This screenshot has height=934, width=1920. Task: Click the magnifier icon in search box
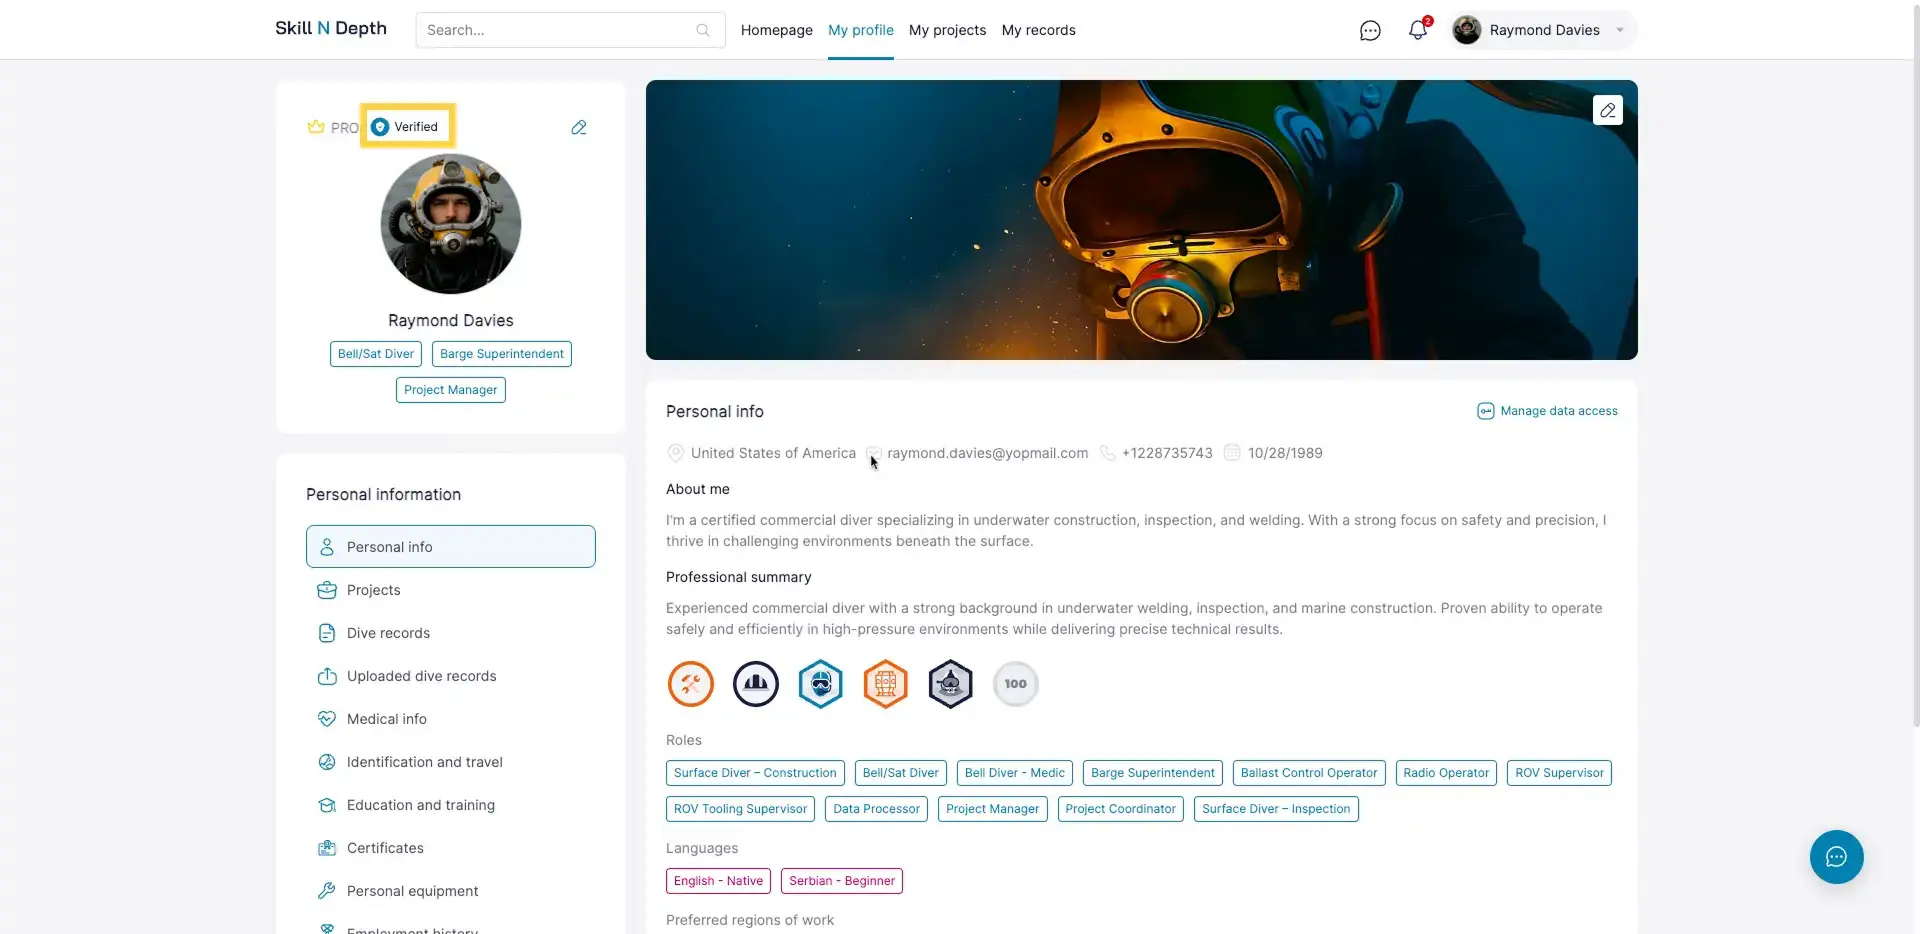coord(703,31)
